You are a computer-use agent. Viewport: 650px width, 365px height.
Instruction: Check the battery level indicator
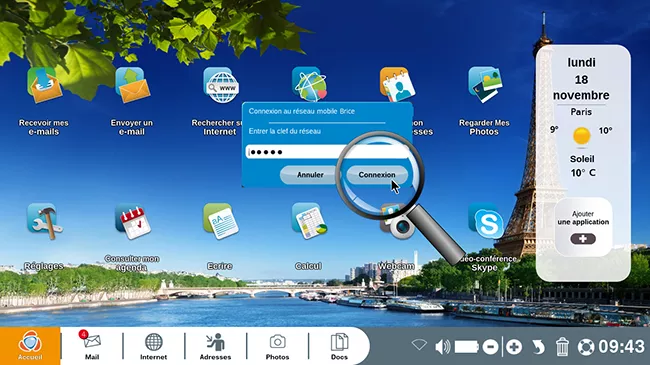pyautogui.click(x=467, y=347)
